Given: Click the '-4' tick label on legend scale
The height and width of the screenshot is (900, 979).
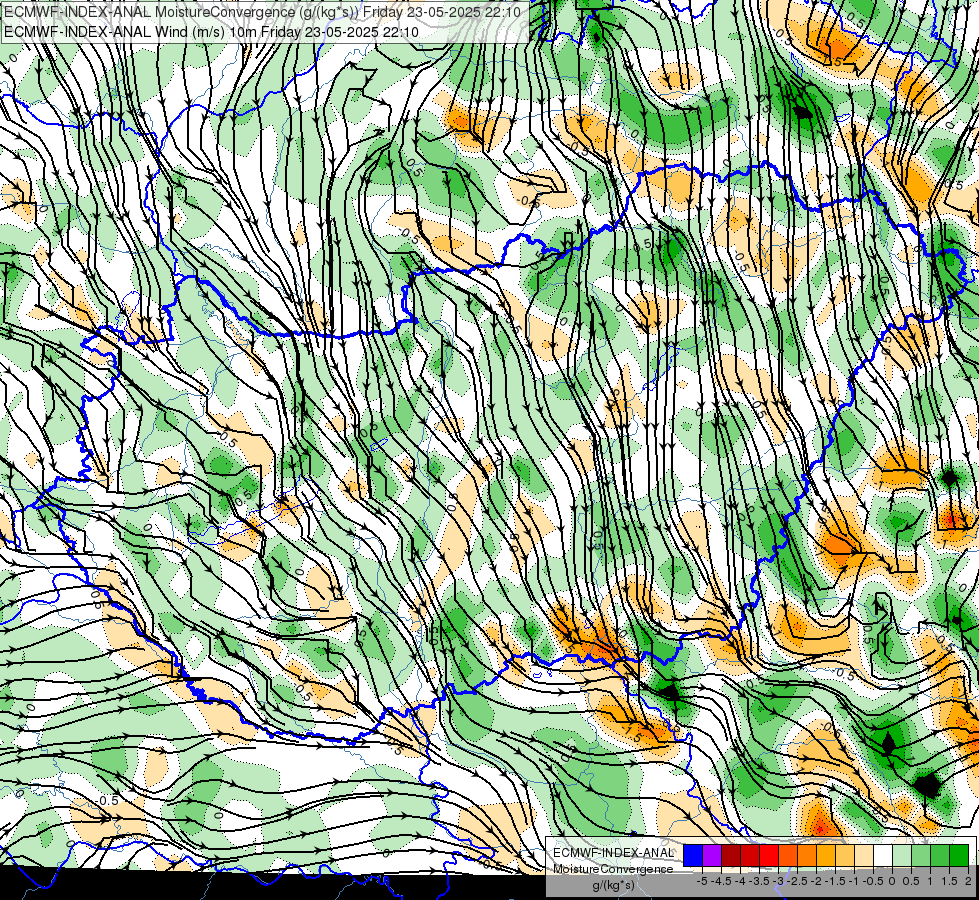Looking at the screenshot, I should [740, 881].
